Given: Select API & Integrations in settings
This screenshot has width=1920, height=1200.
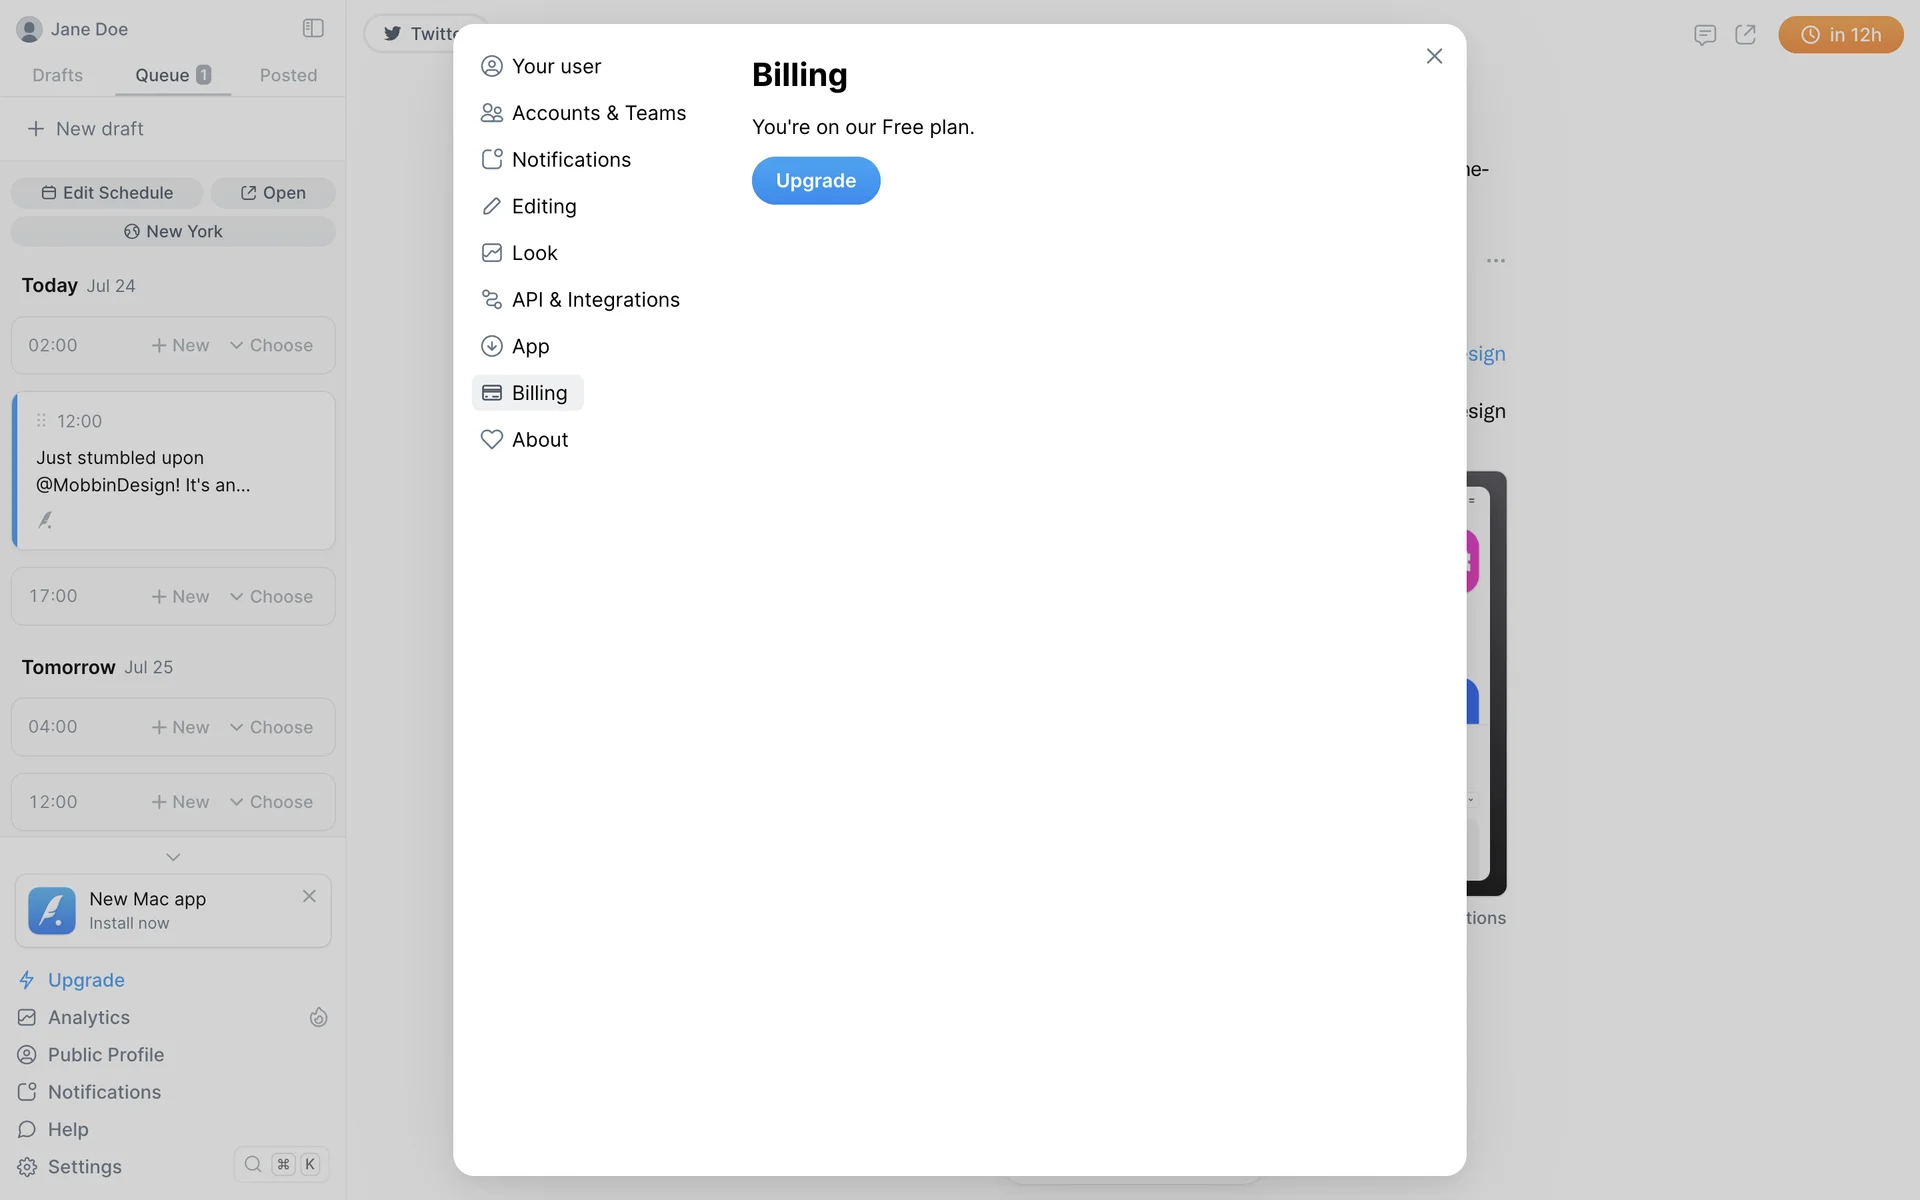Looking at the screenshot, I should pyautogui.click(x=595, y=300).
